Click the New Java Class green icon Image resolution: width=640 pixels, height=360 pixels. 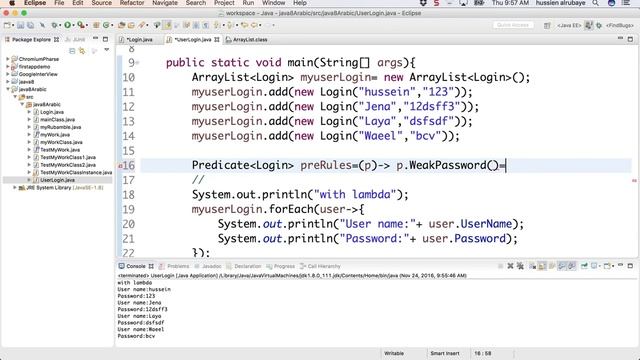click(106, 25)
